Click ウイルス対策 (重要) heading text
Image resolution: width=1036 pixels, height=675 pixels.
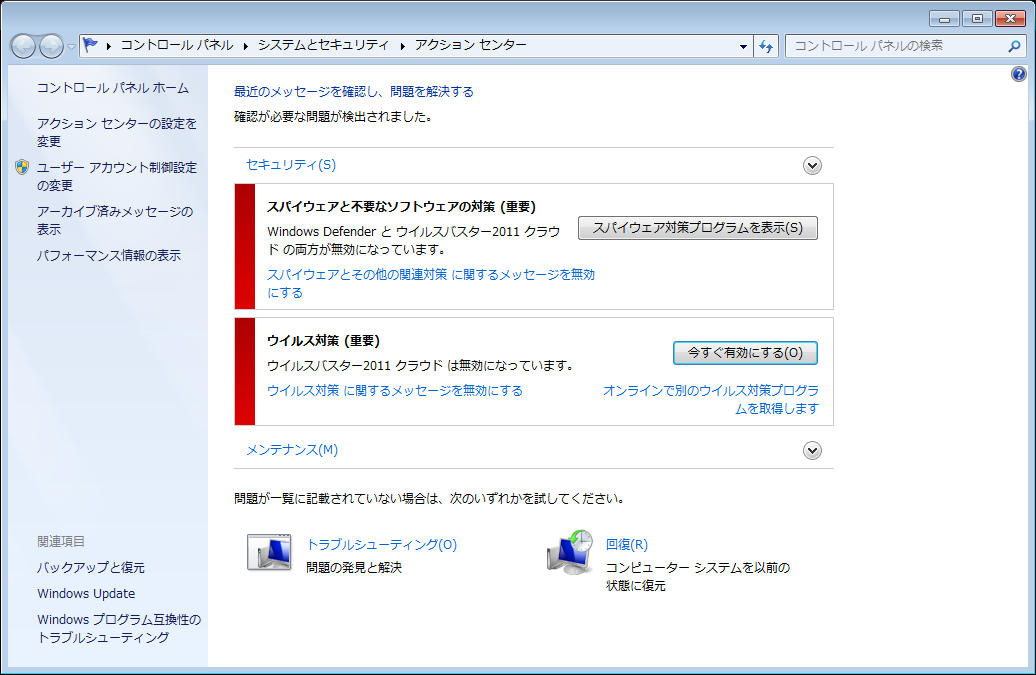[323, 341]
